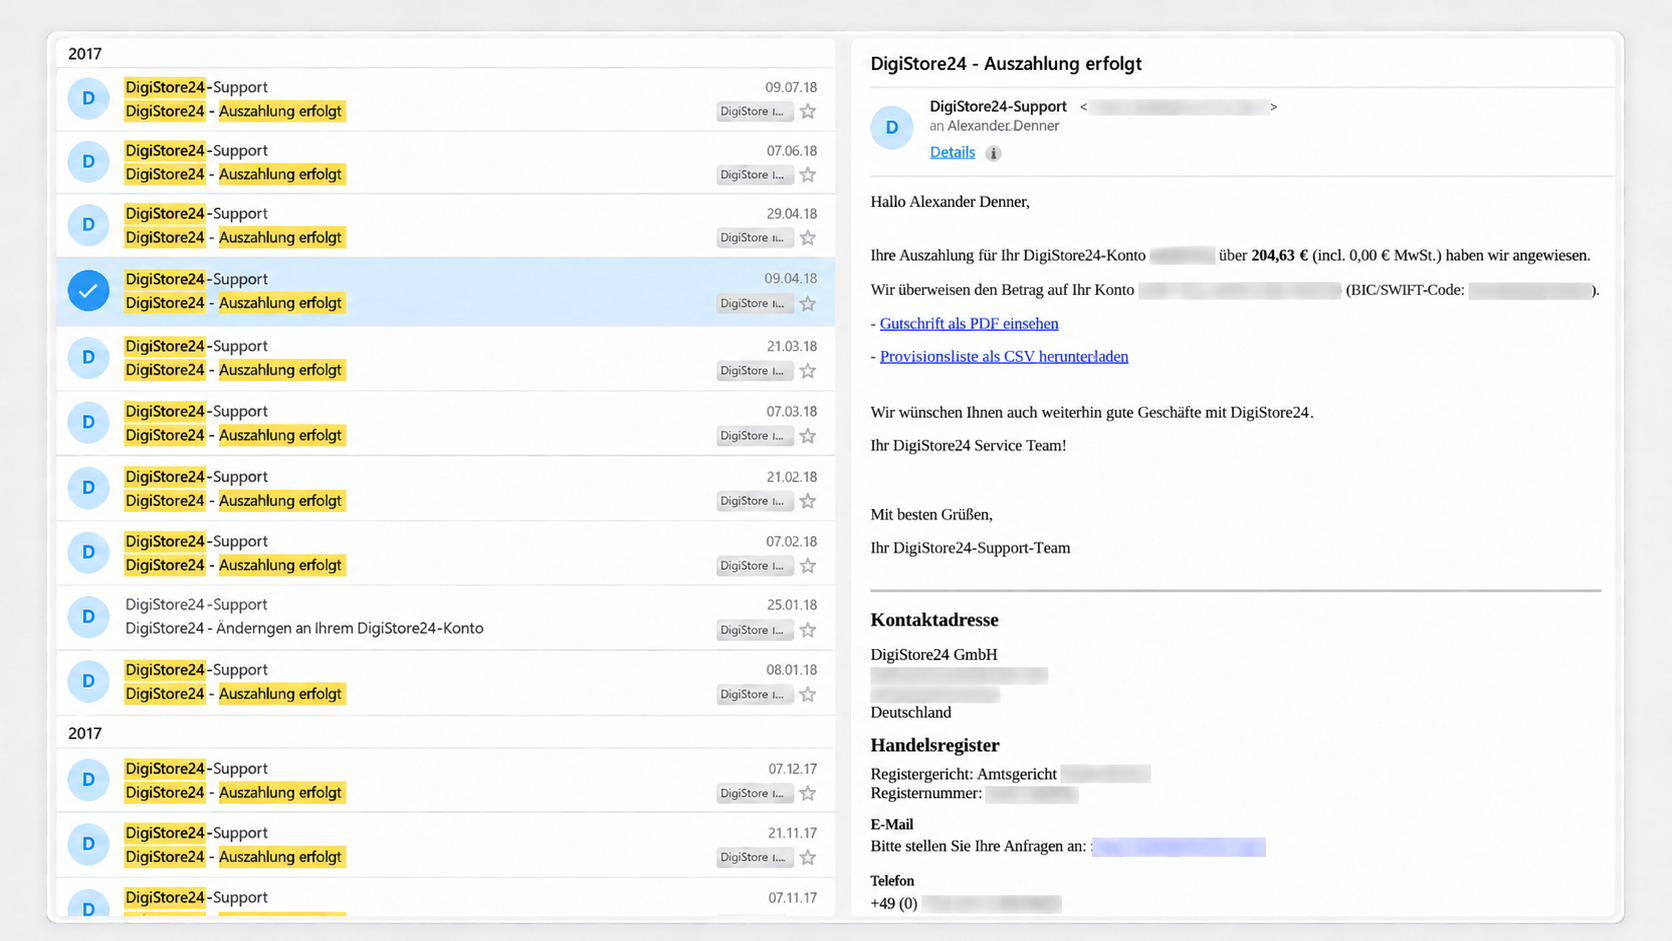Star the email dated 08.01.18

[808, 694]
